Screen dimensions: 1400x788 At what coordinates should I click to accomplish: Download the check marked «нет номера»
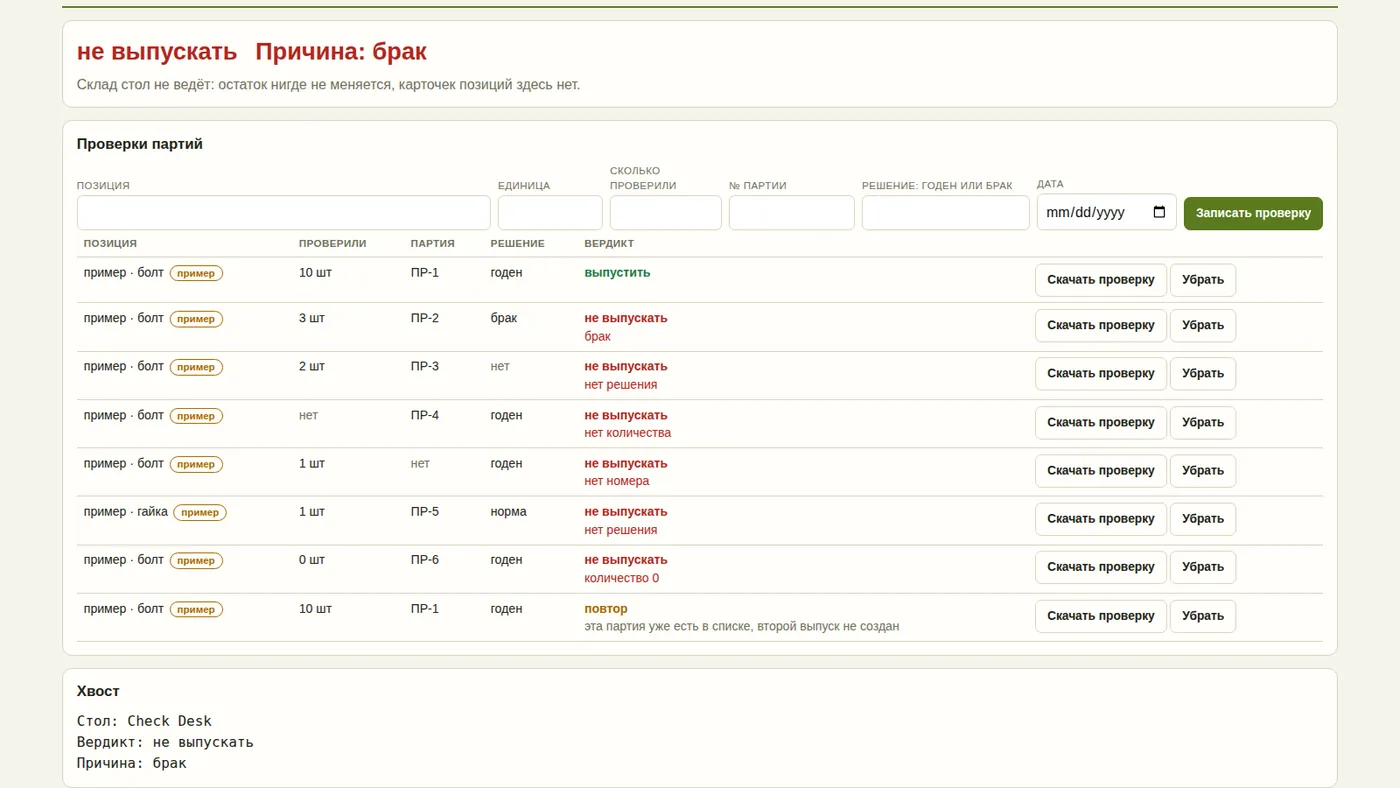click(x=1101, y=471)
